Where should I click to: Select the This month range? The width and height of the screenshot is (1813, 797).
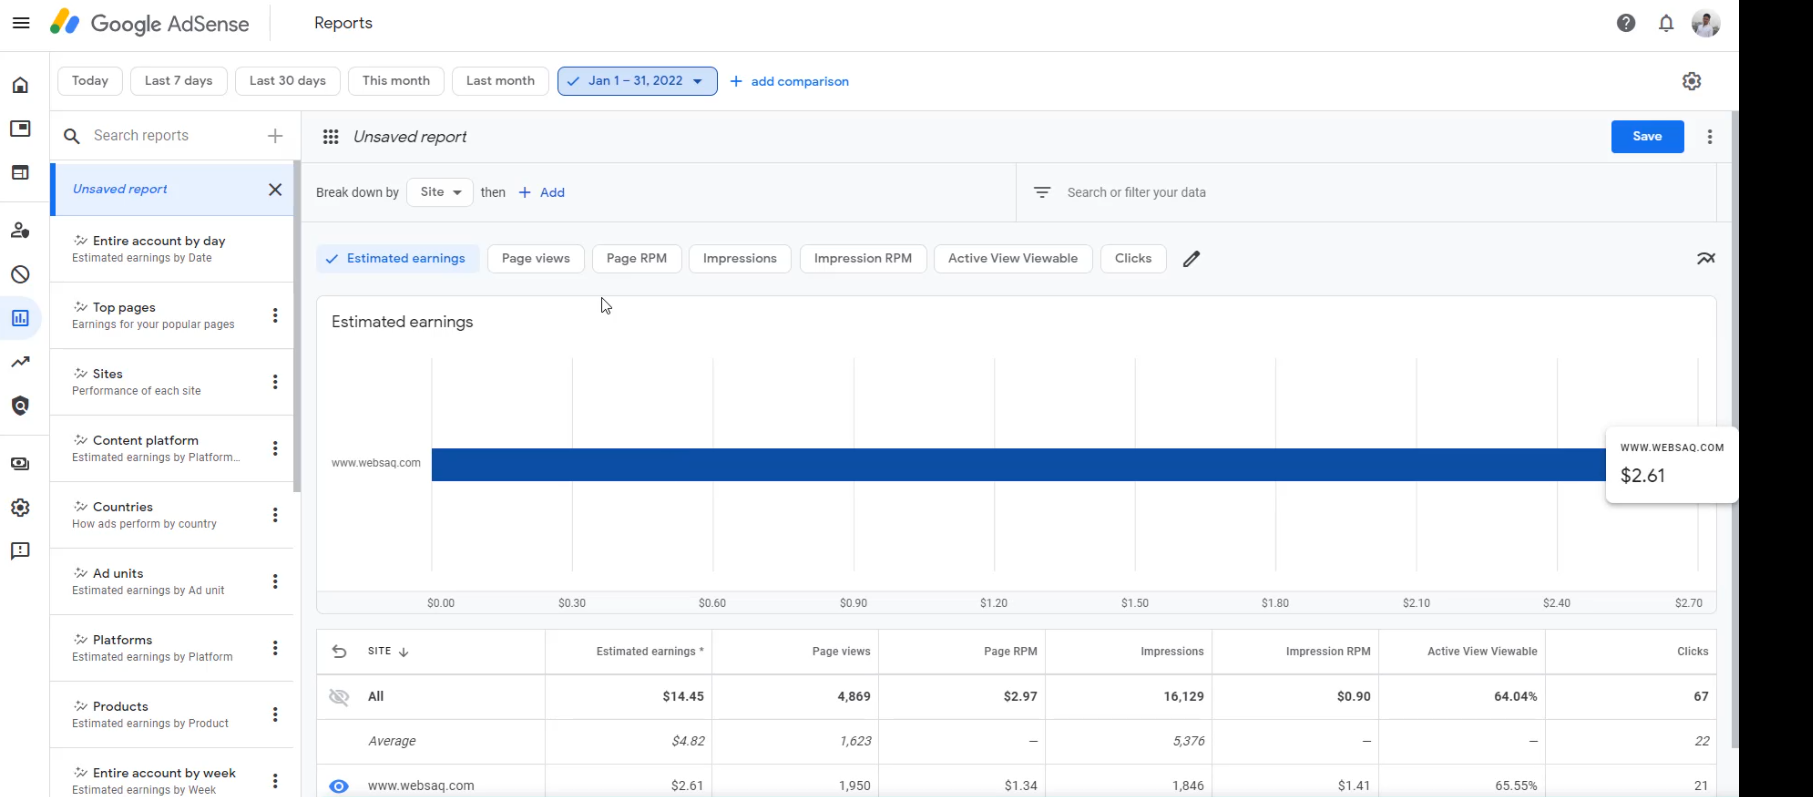tap(396, 81)
